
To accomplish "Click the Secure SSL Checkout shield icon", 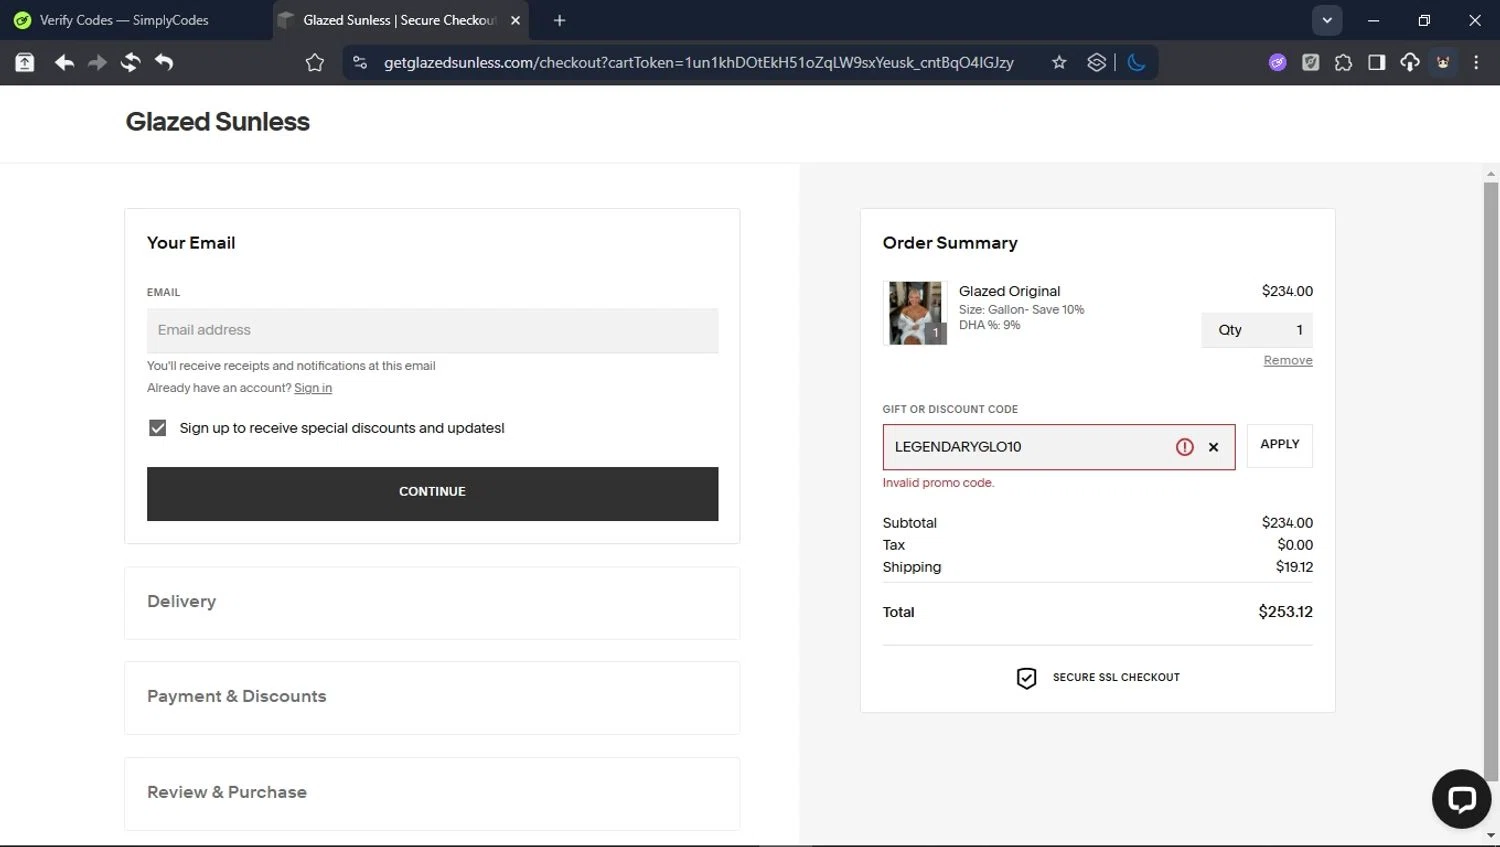I will point(1026,678).
